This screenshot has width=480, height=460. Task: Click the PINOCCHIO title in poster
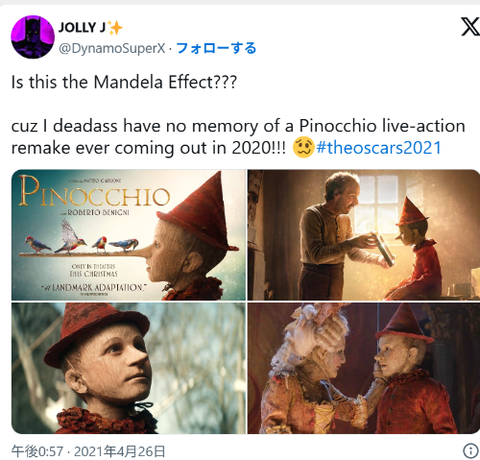point(94,192)
